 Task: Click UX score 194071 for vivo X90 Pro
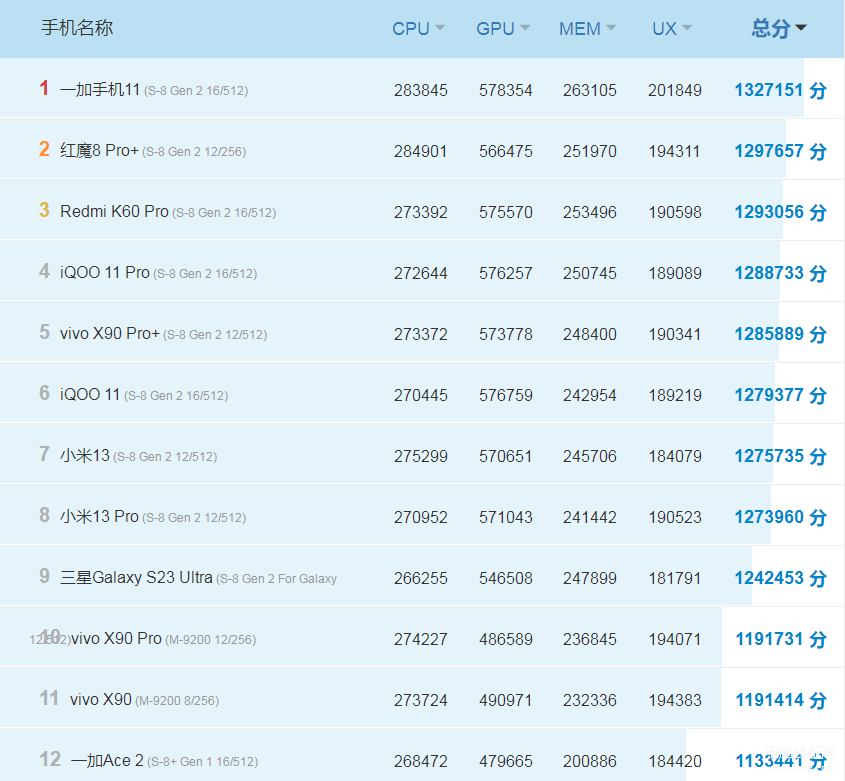pyautogui.click(x=675, y=639)
